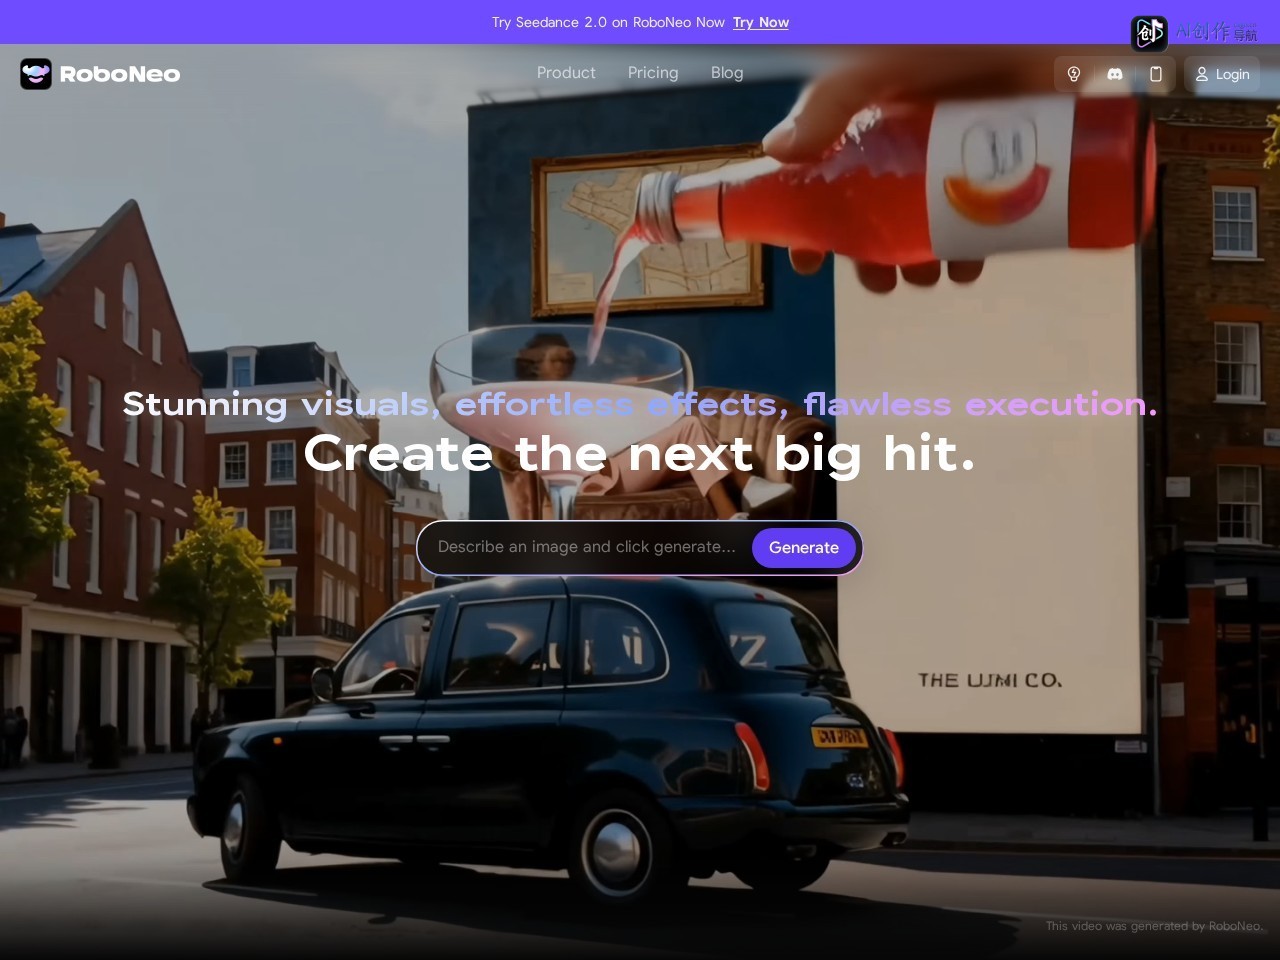Click the Try Now link

click(761, 22)
